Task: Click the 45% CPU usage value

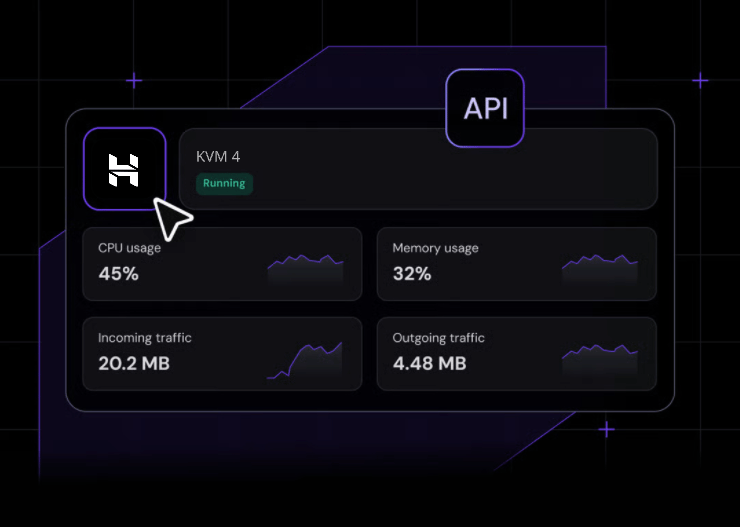Action: point(118,273)
